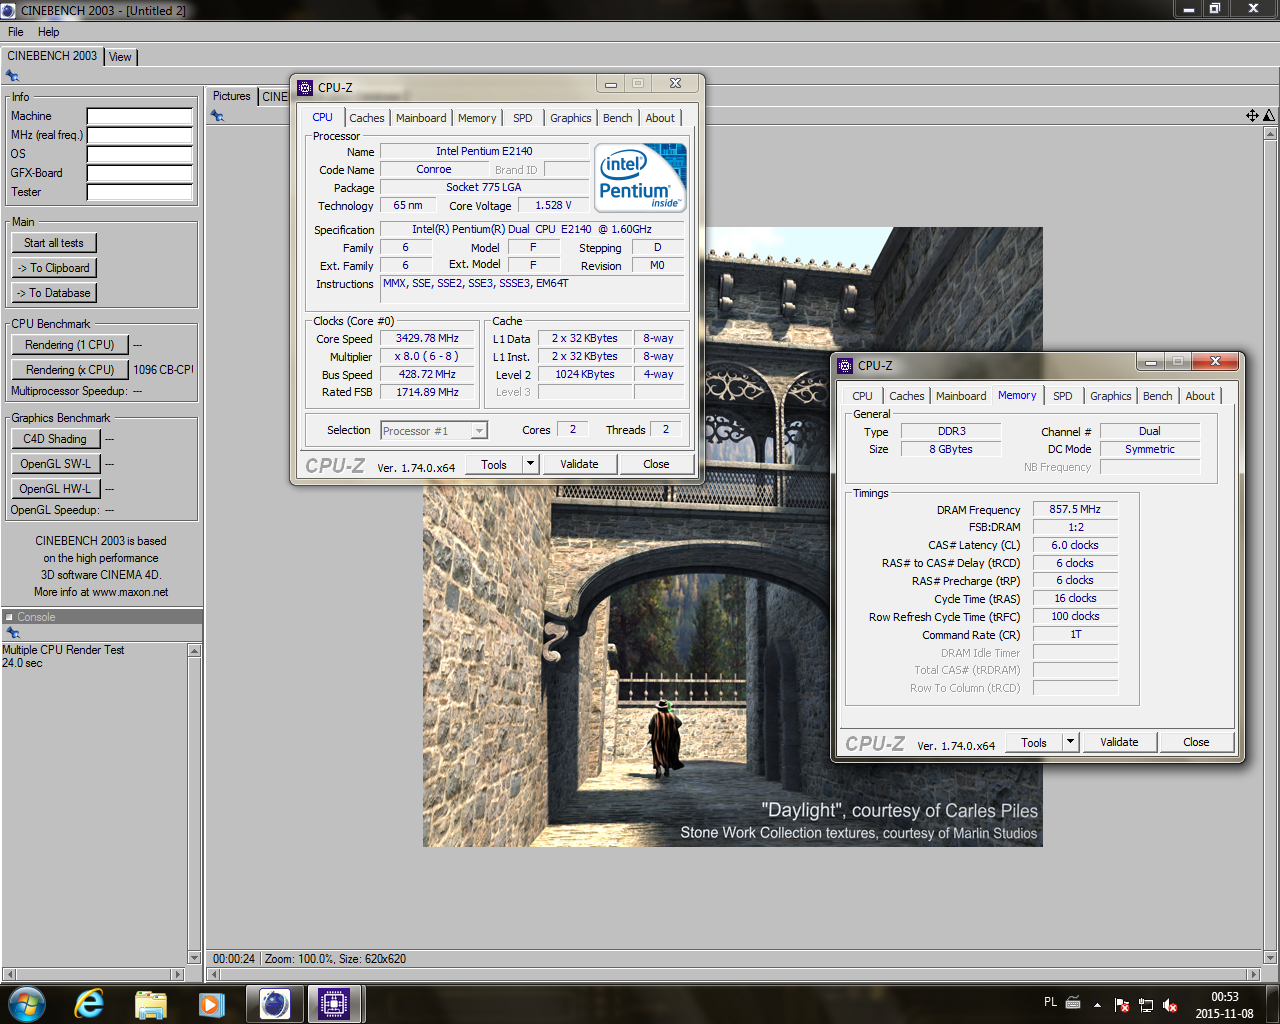Select the CINEBENCH 2003 tab

(x=52, y=56)
